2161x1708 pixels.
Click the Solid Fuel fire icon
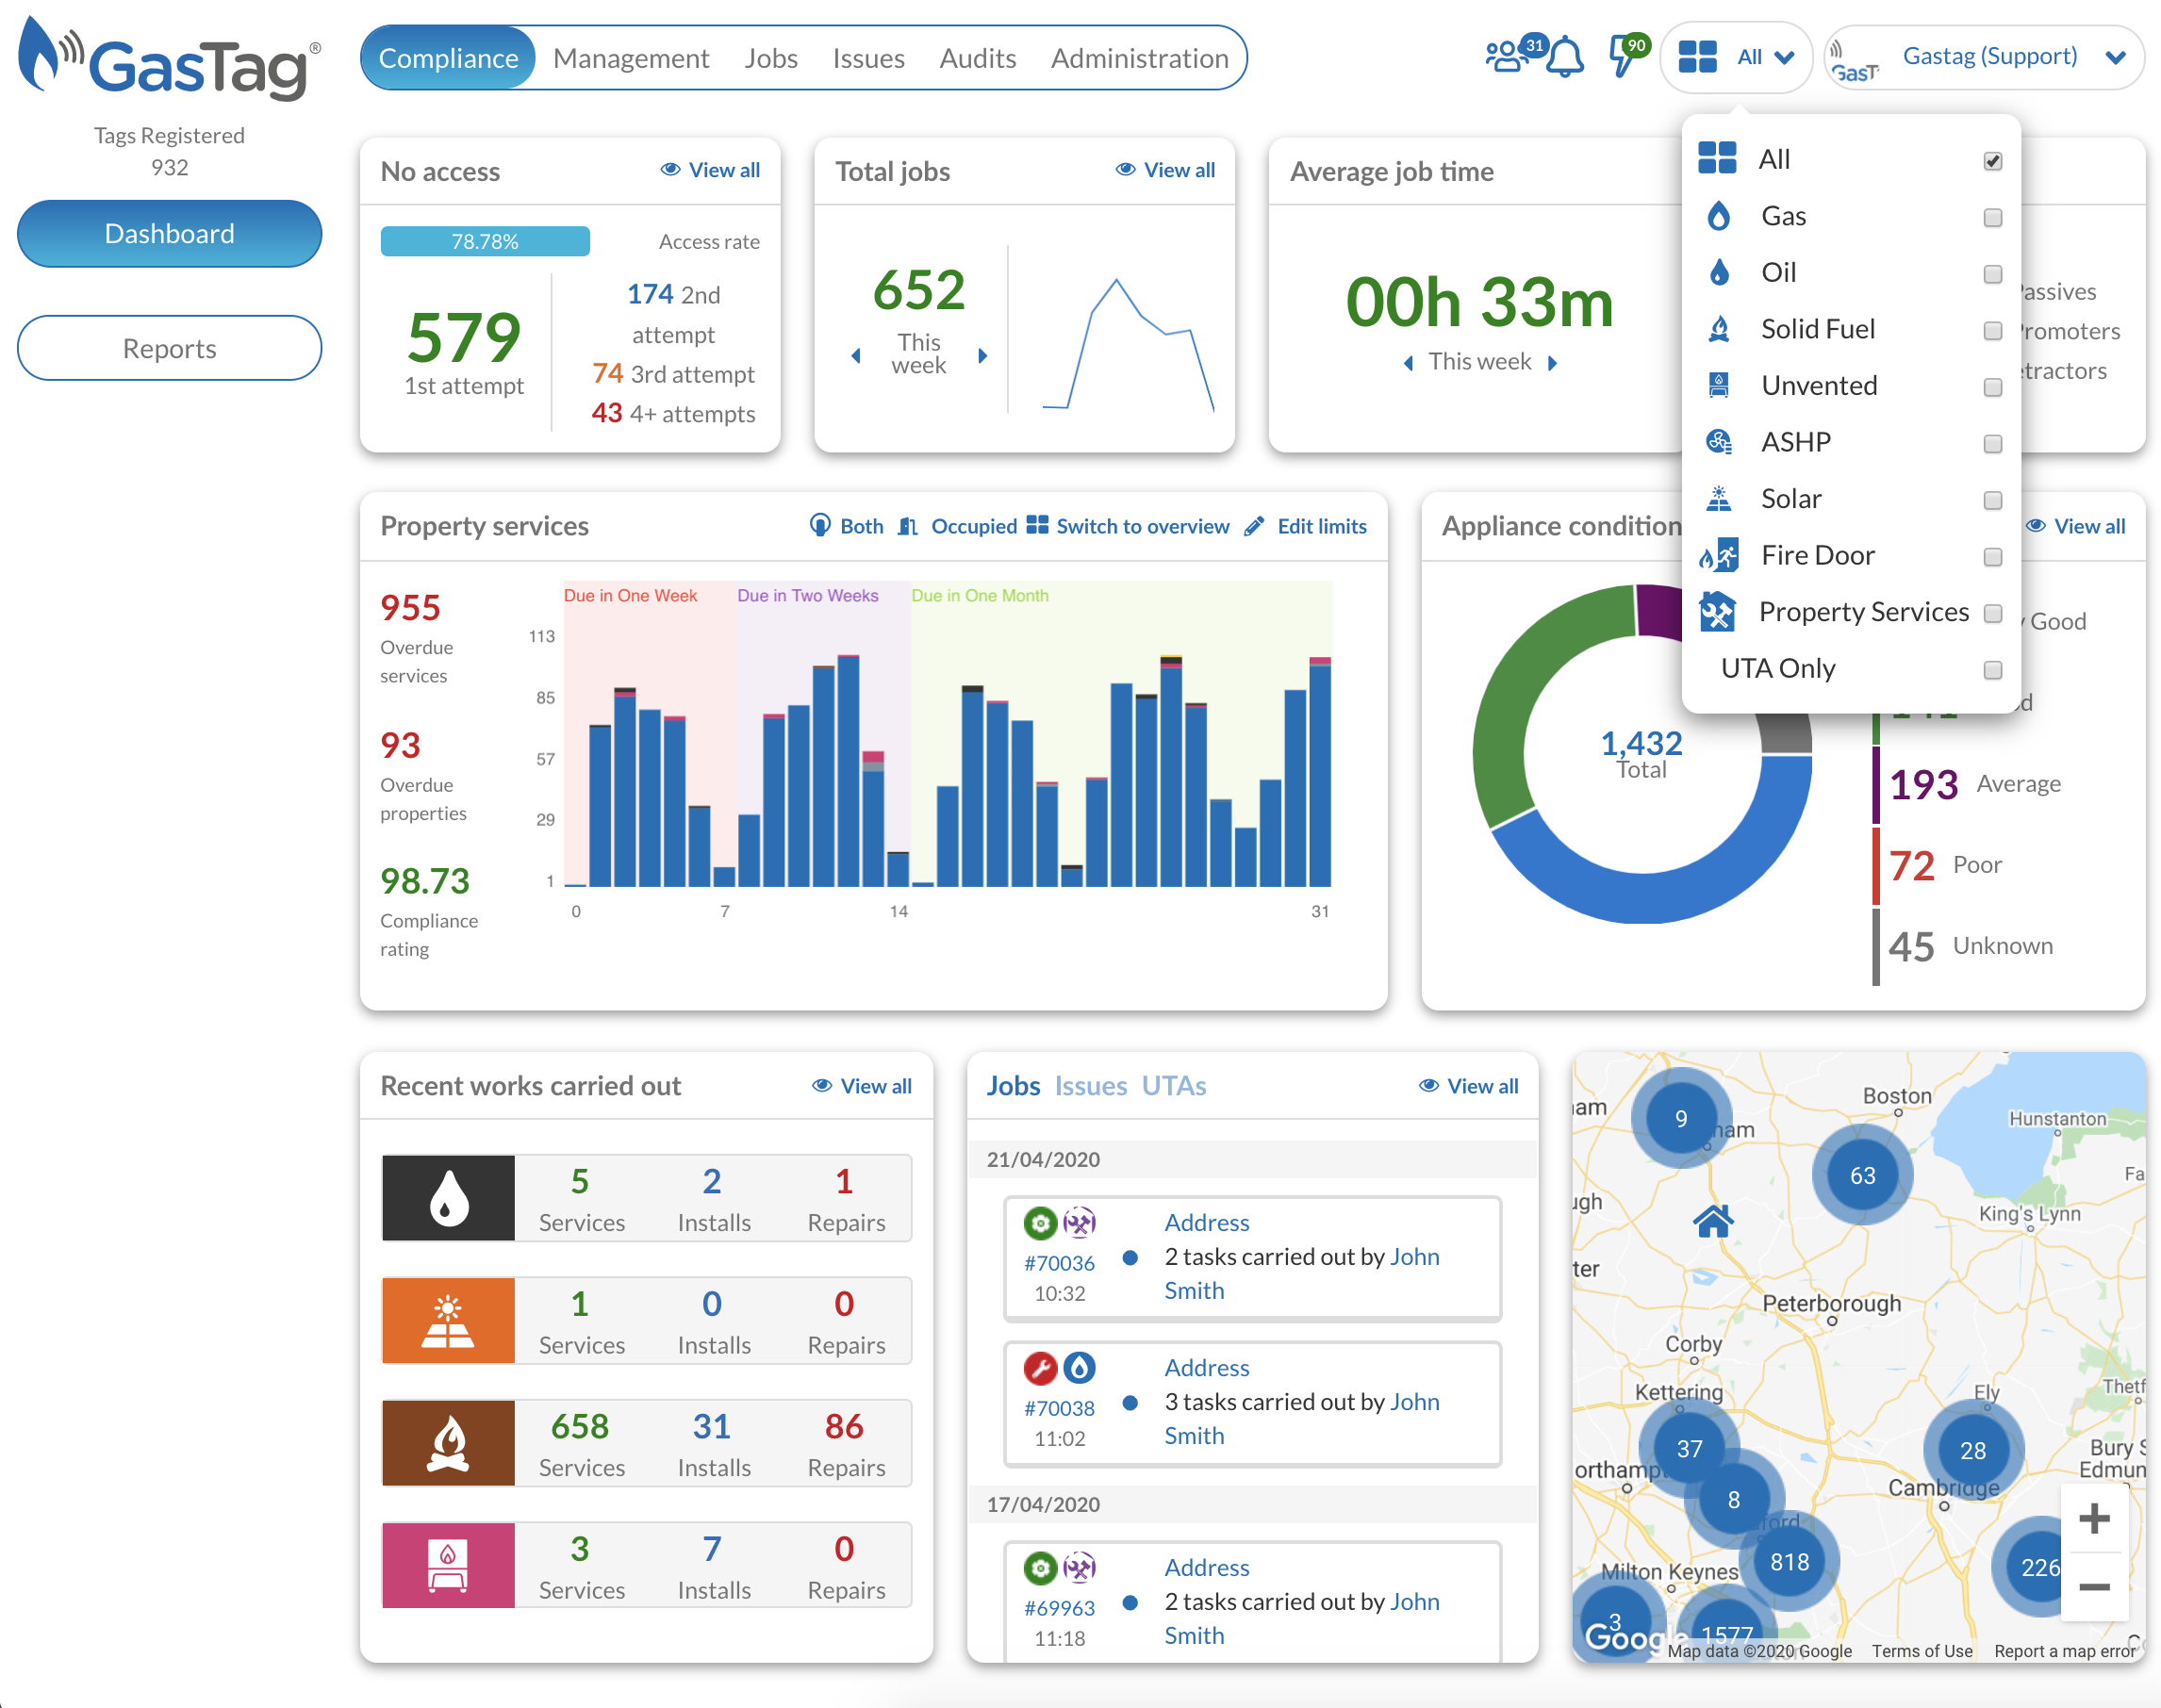point(1718,328)
